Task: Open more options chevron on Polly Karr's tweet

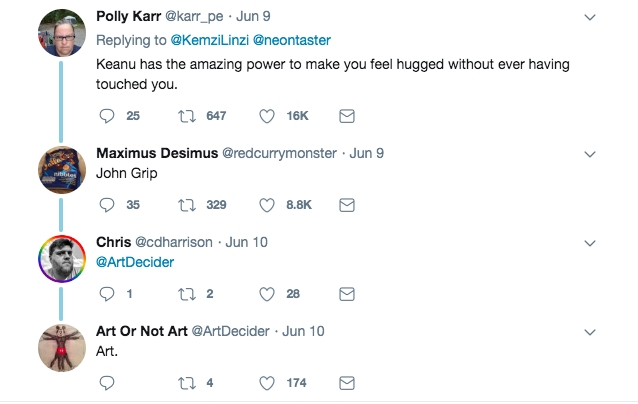Action: click(x=590, y=17)
